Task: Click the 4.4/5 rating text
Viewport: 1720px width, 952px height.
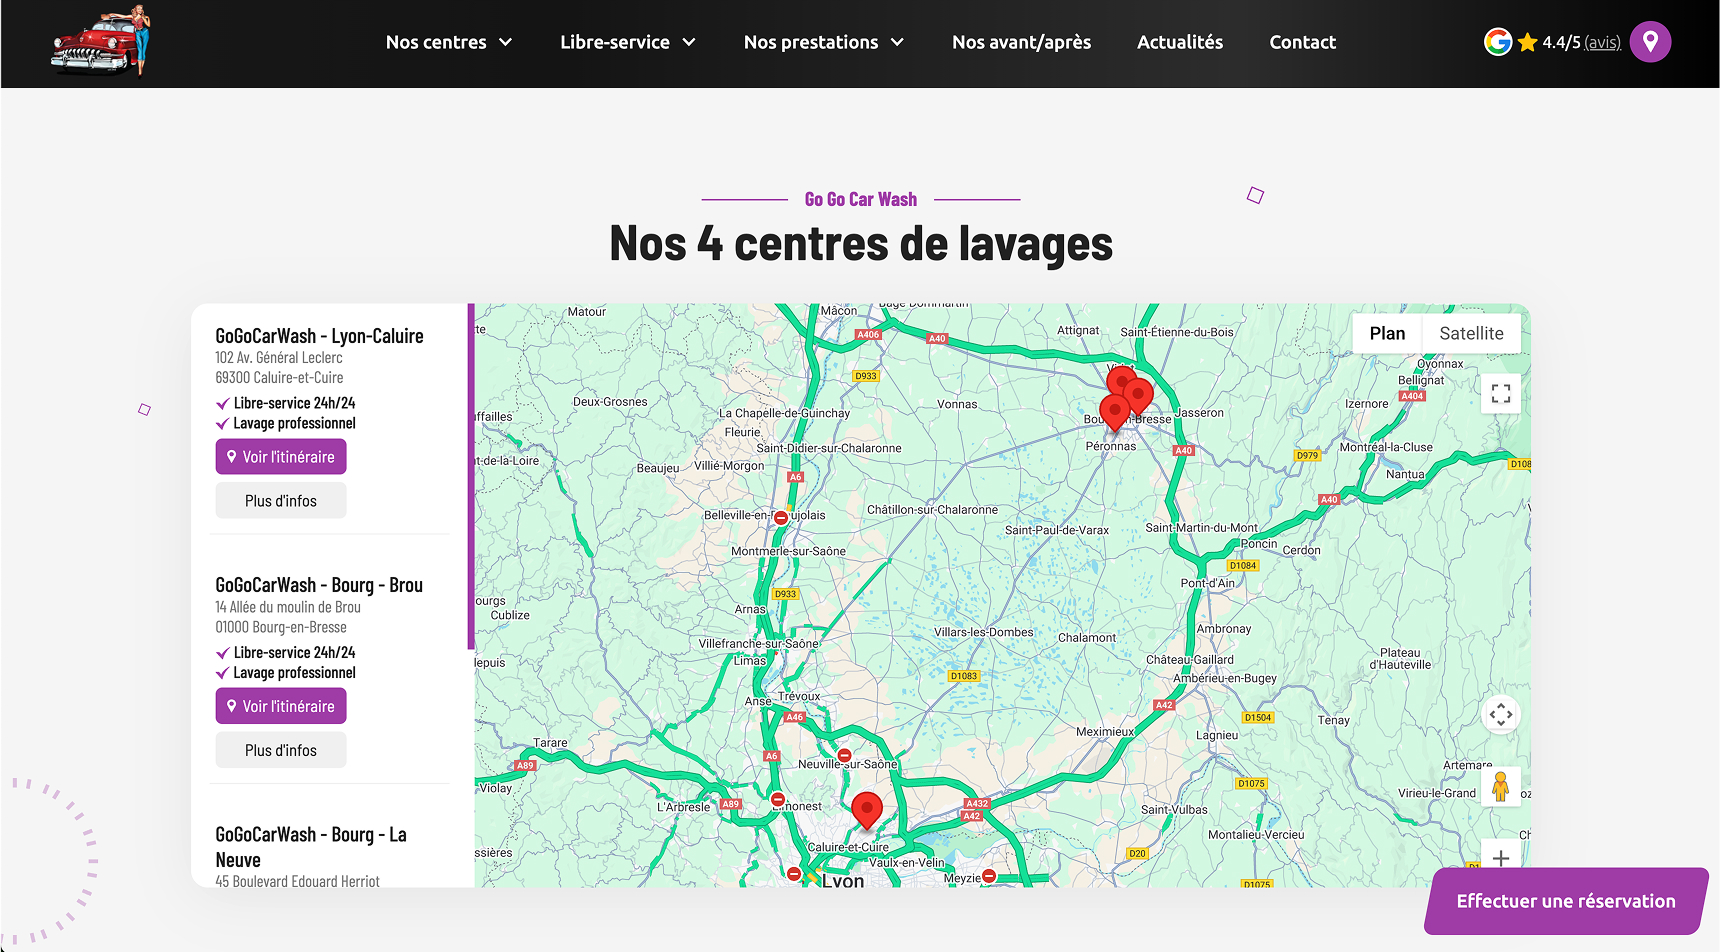Action: click(x=1561, y=42)
